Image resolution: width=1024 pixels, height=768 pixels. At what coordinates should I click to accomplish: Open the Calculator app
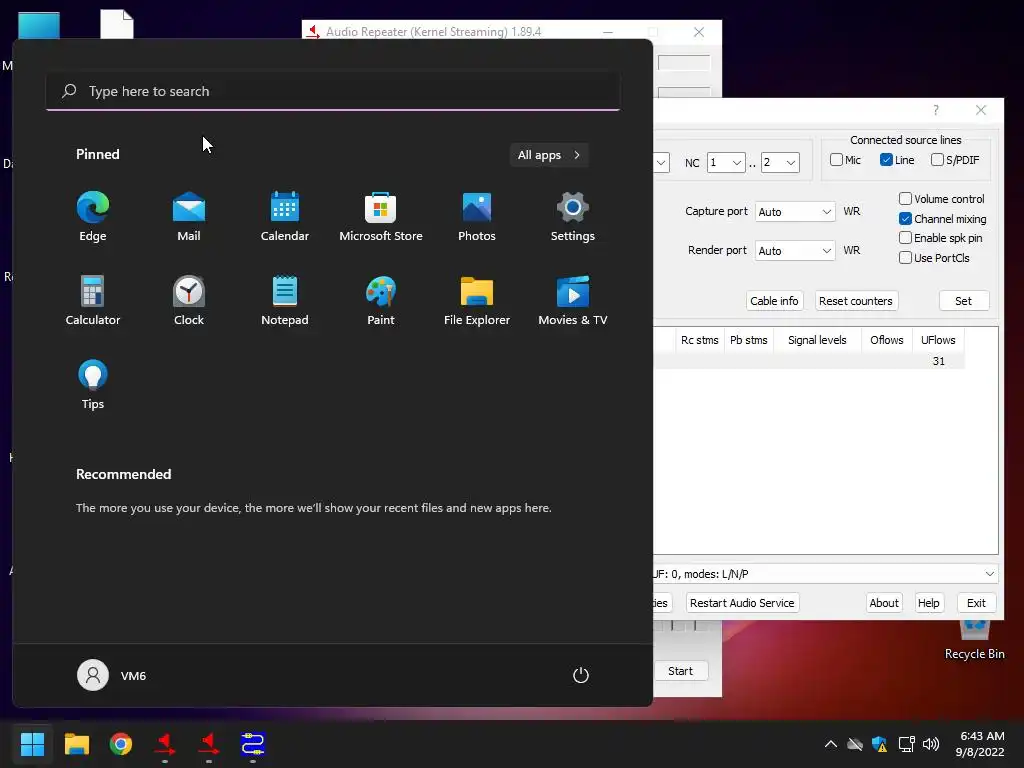point(93,300)
